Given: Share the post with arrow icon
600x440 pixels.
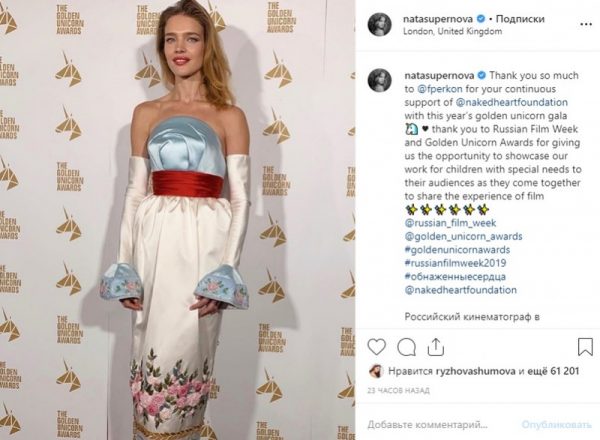Looking at the screenshot, I should [x=435, y=347].
